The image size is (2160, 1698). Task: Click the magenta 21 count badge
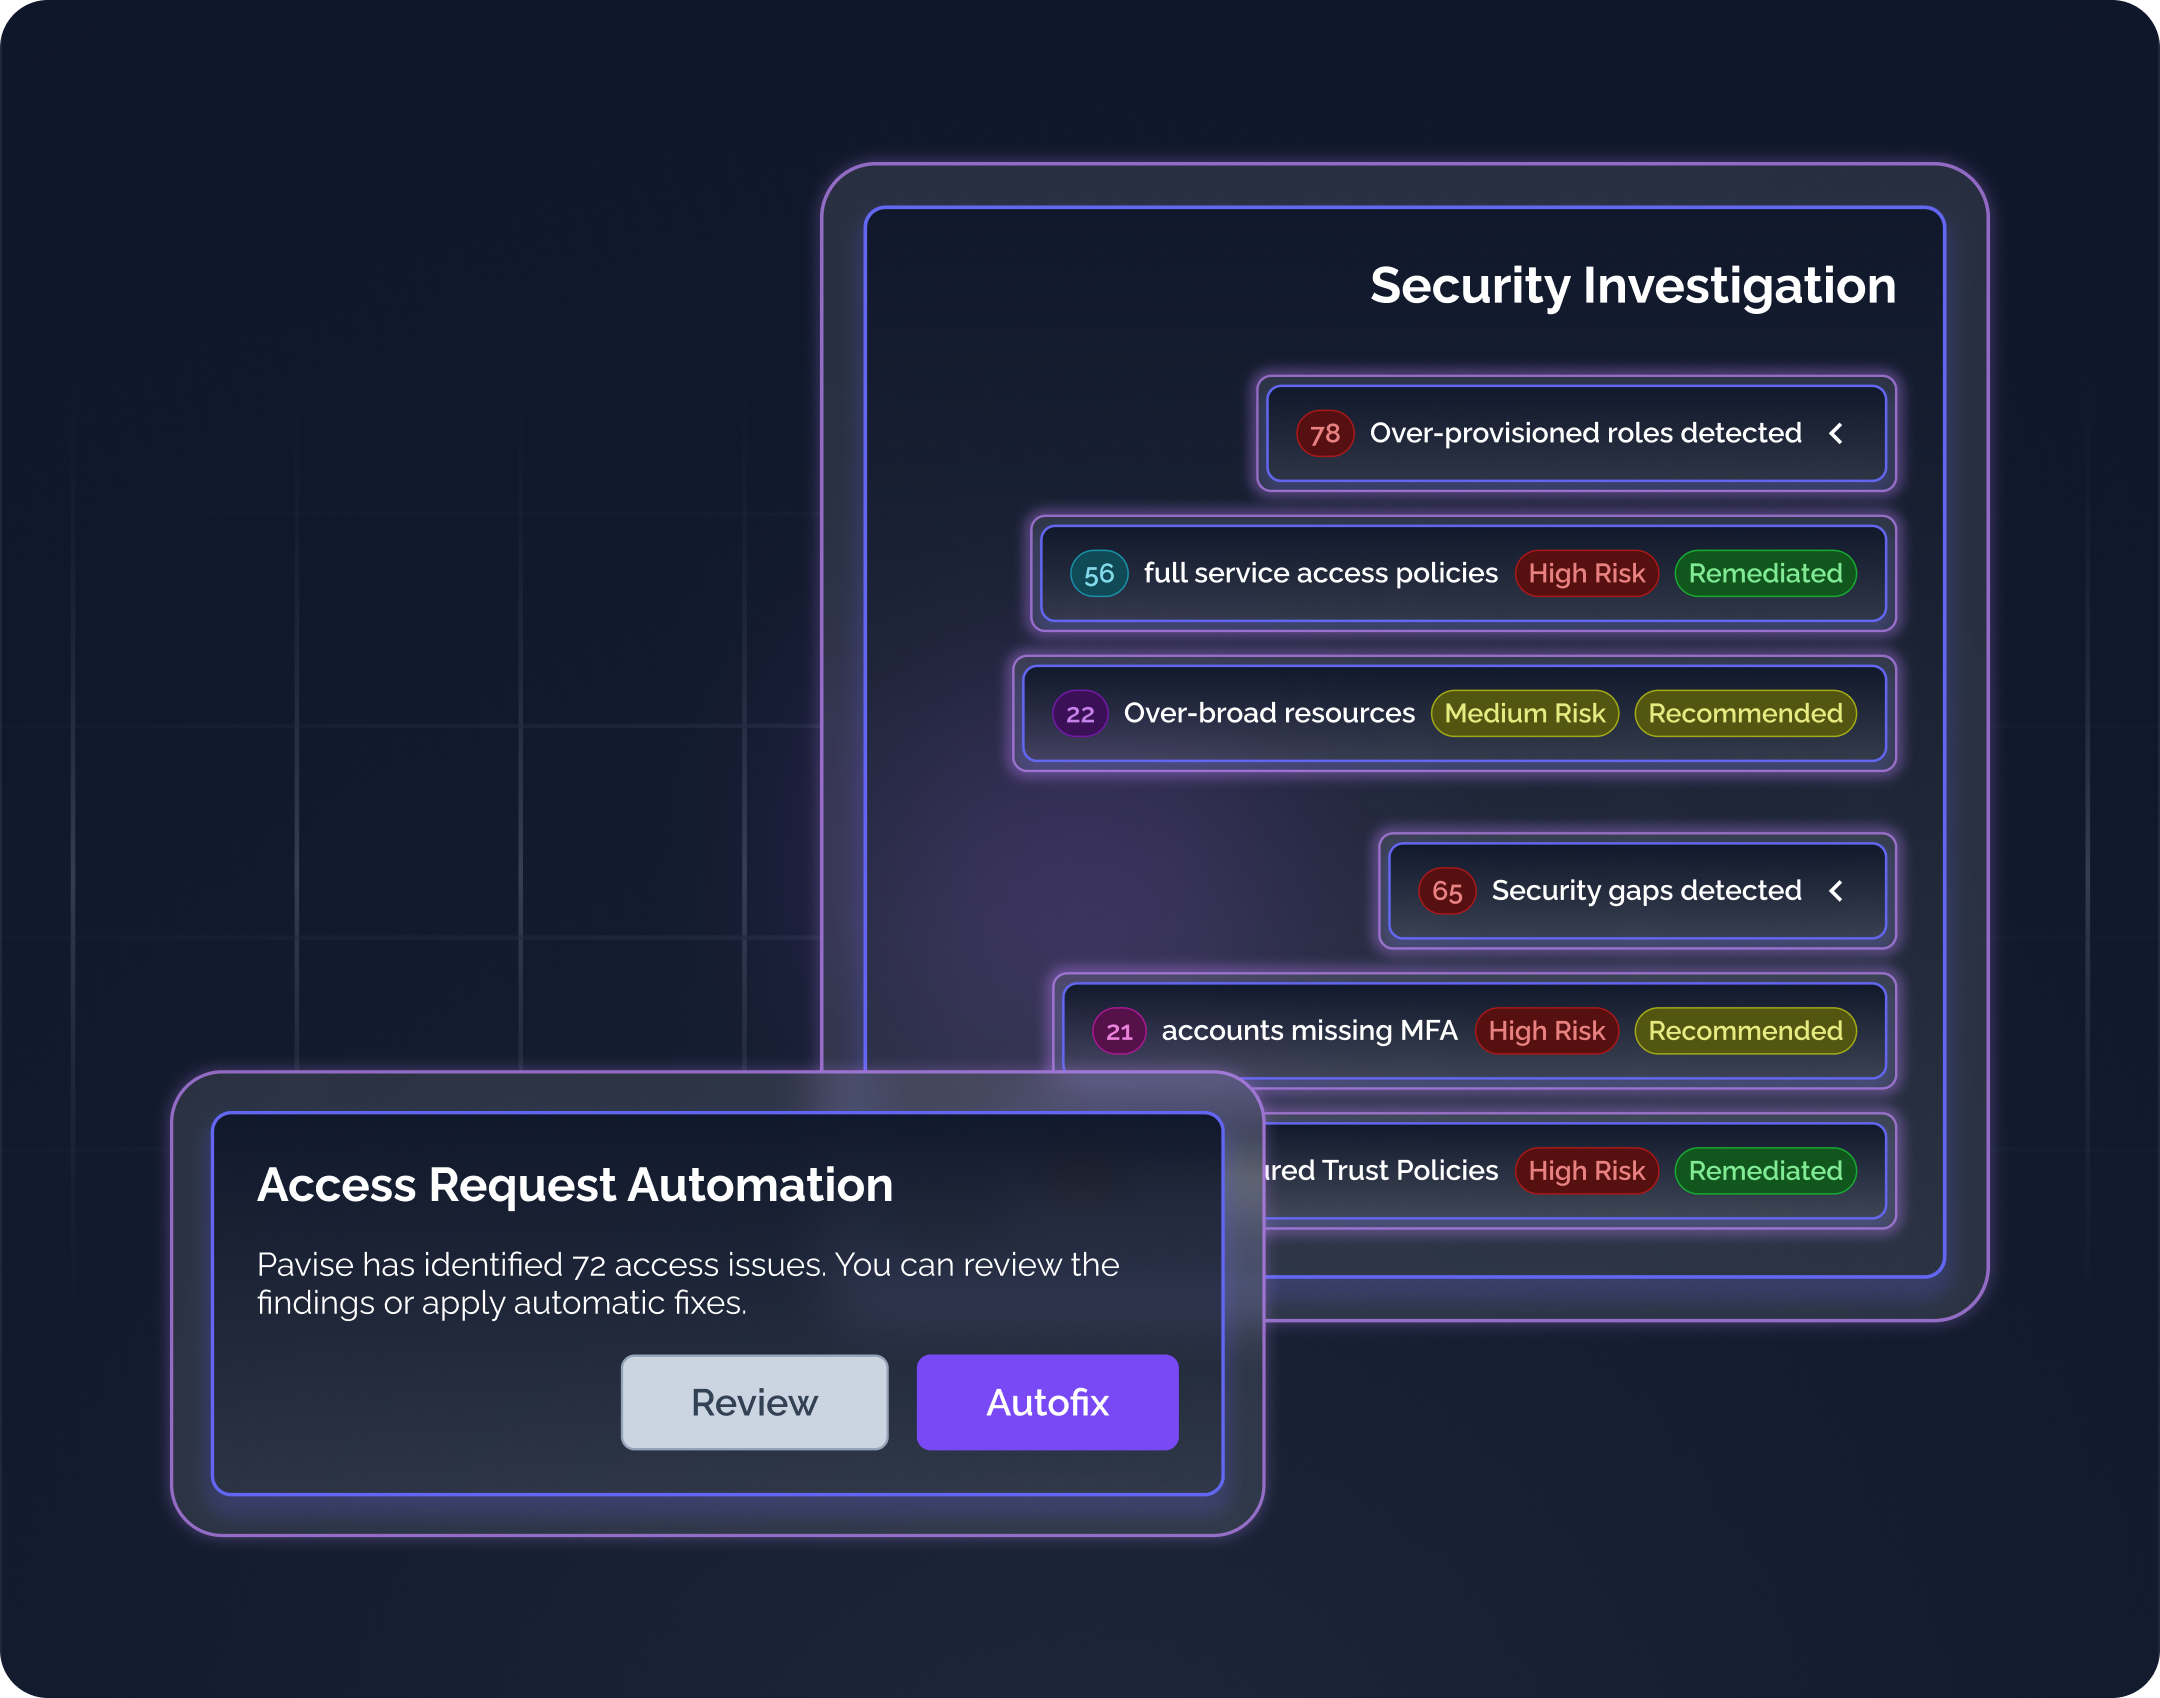[1119, 1030]
